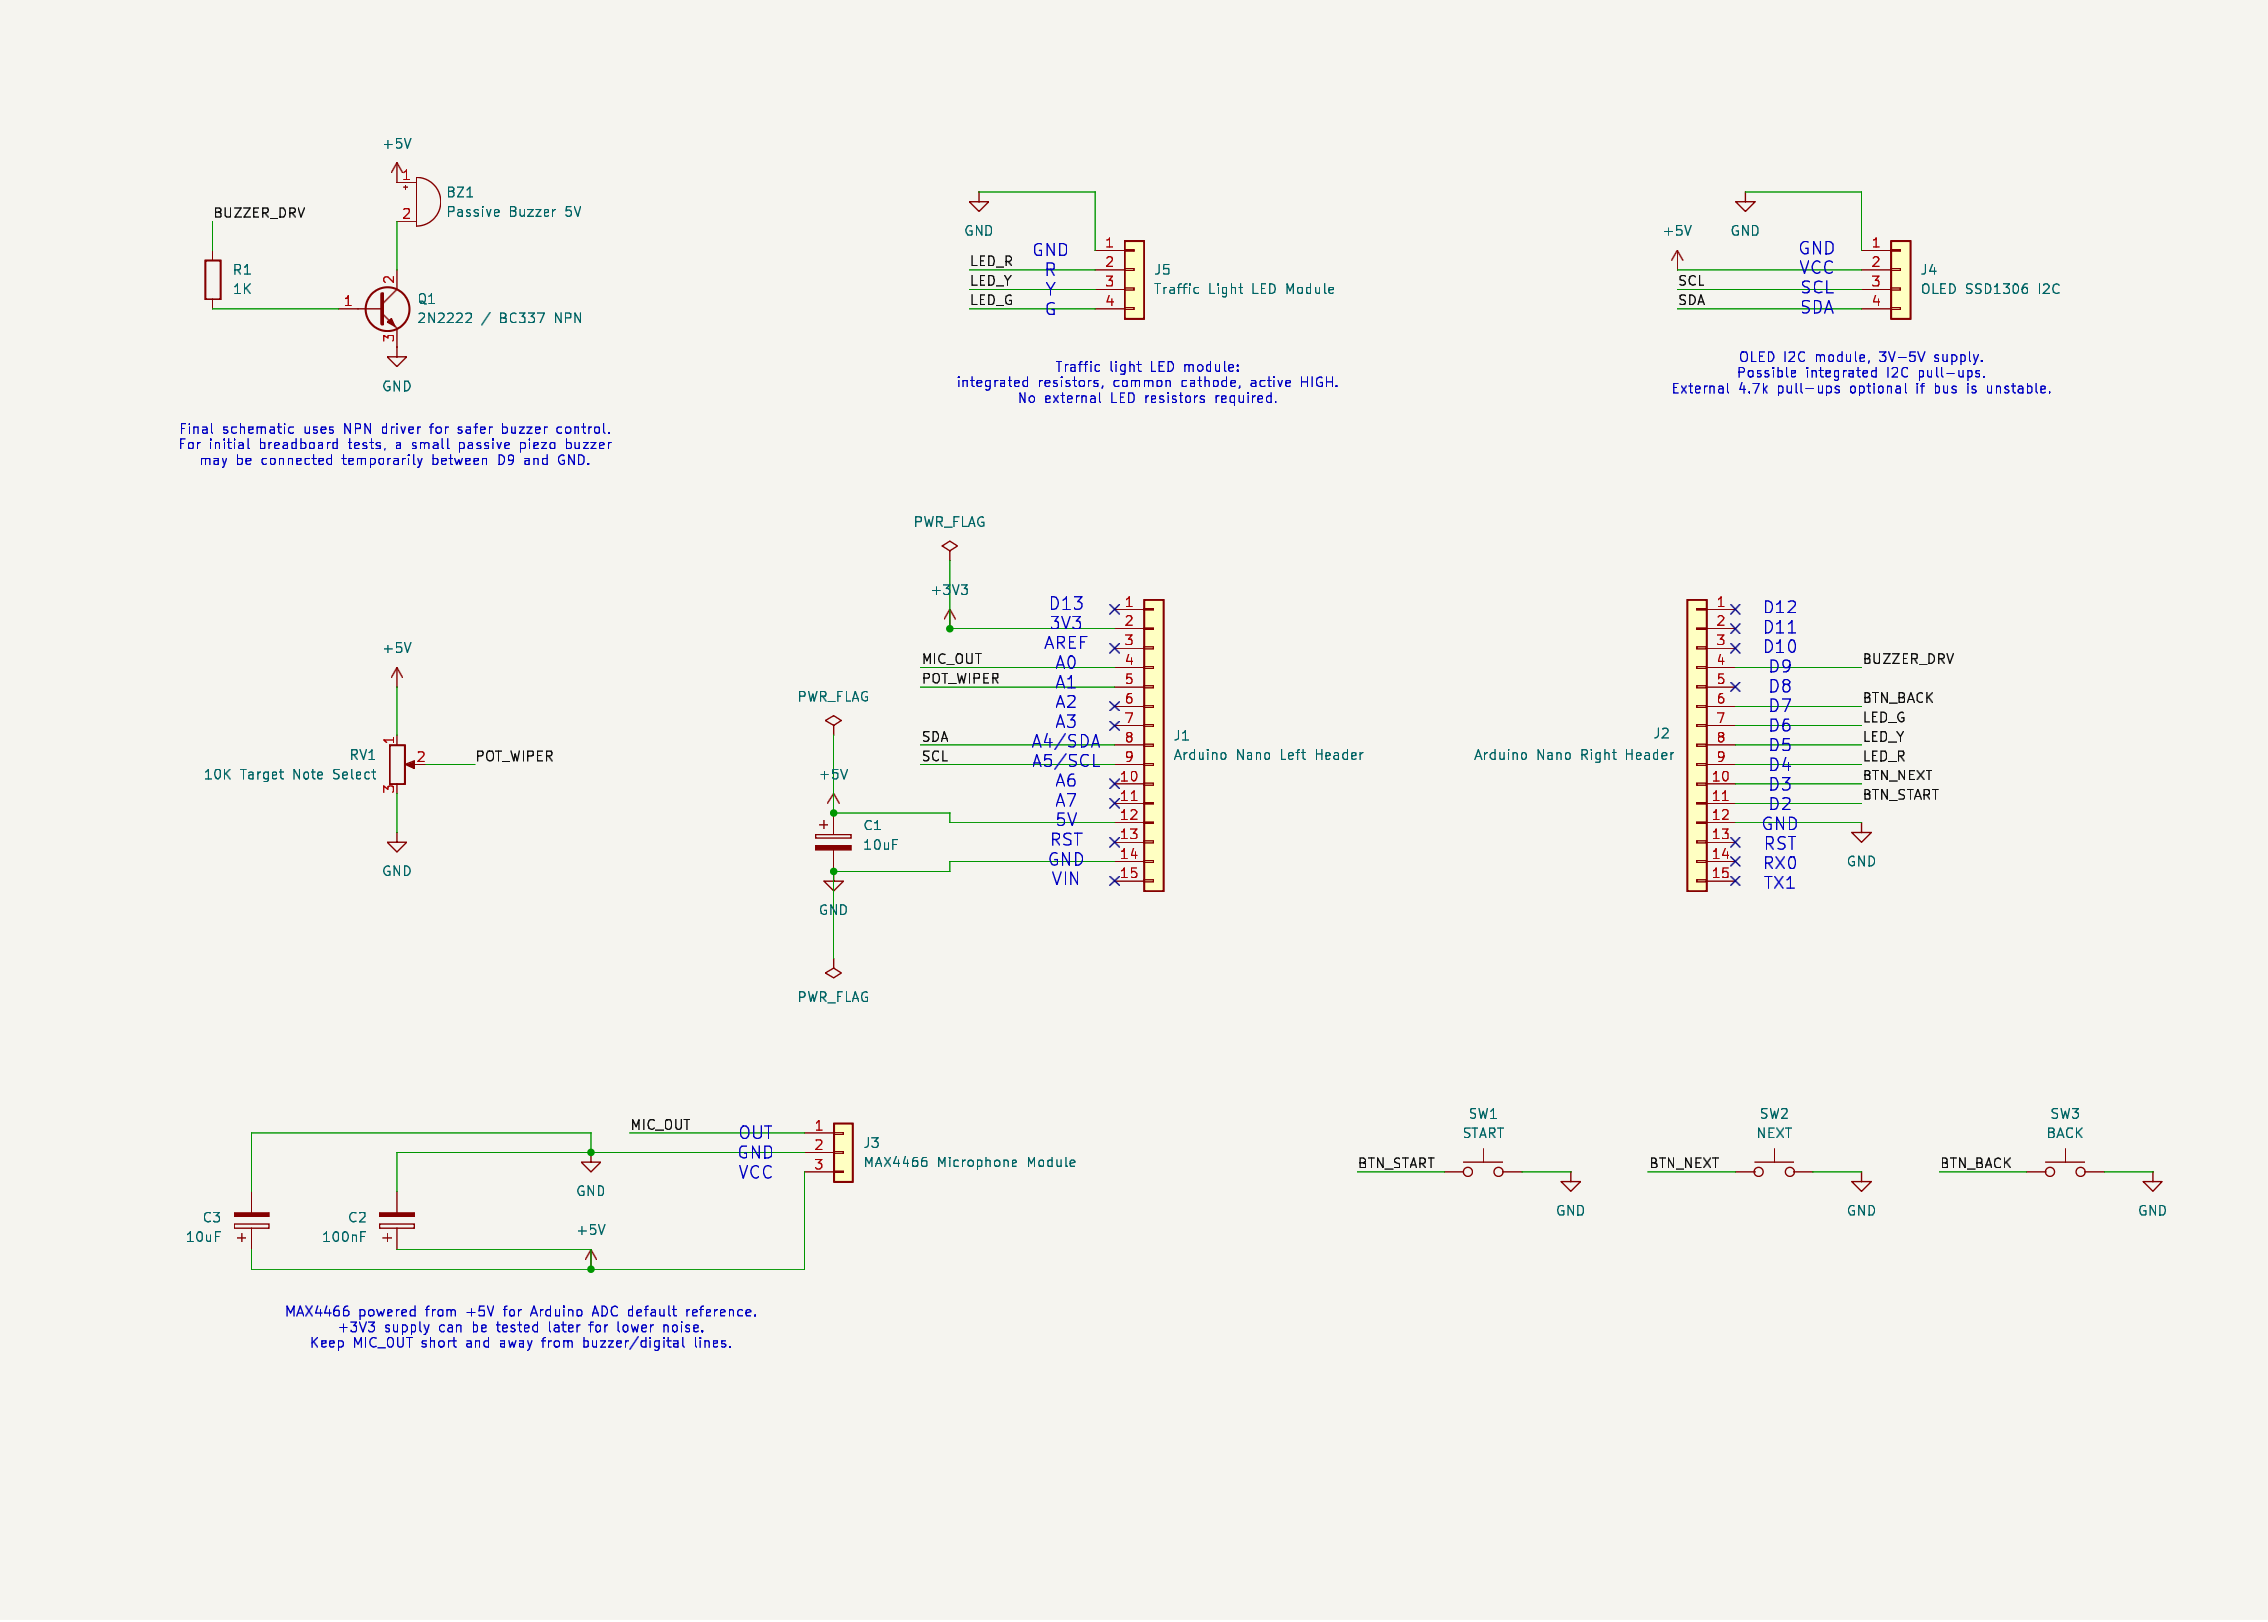Click the 'Passive Buzzer 5V' value text
Screen dimensions: 2268x1622
point(514,212)
